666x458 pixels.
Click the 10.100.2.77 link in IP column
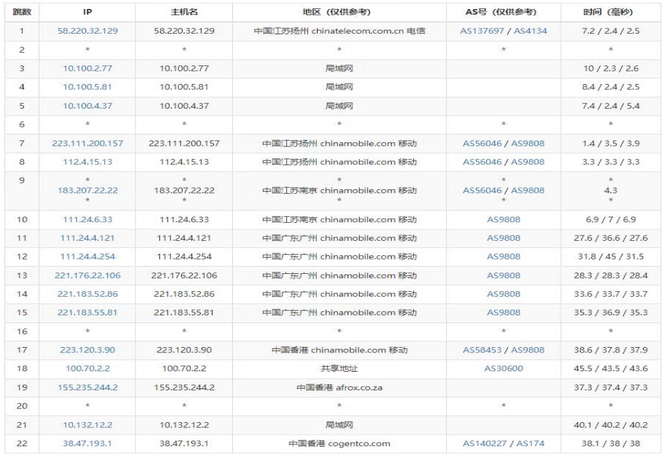[x=88, y=67]
